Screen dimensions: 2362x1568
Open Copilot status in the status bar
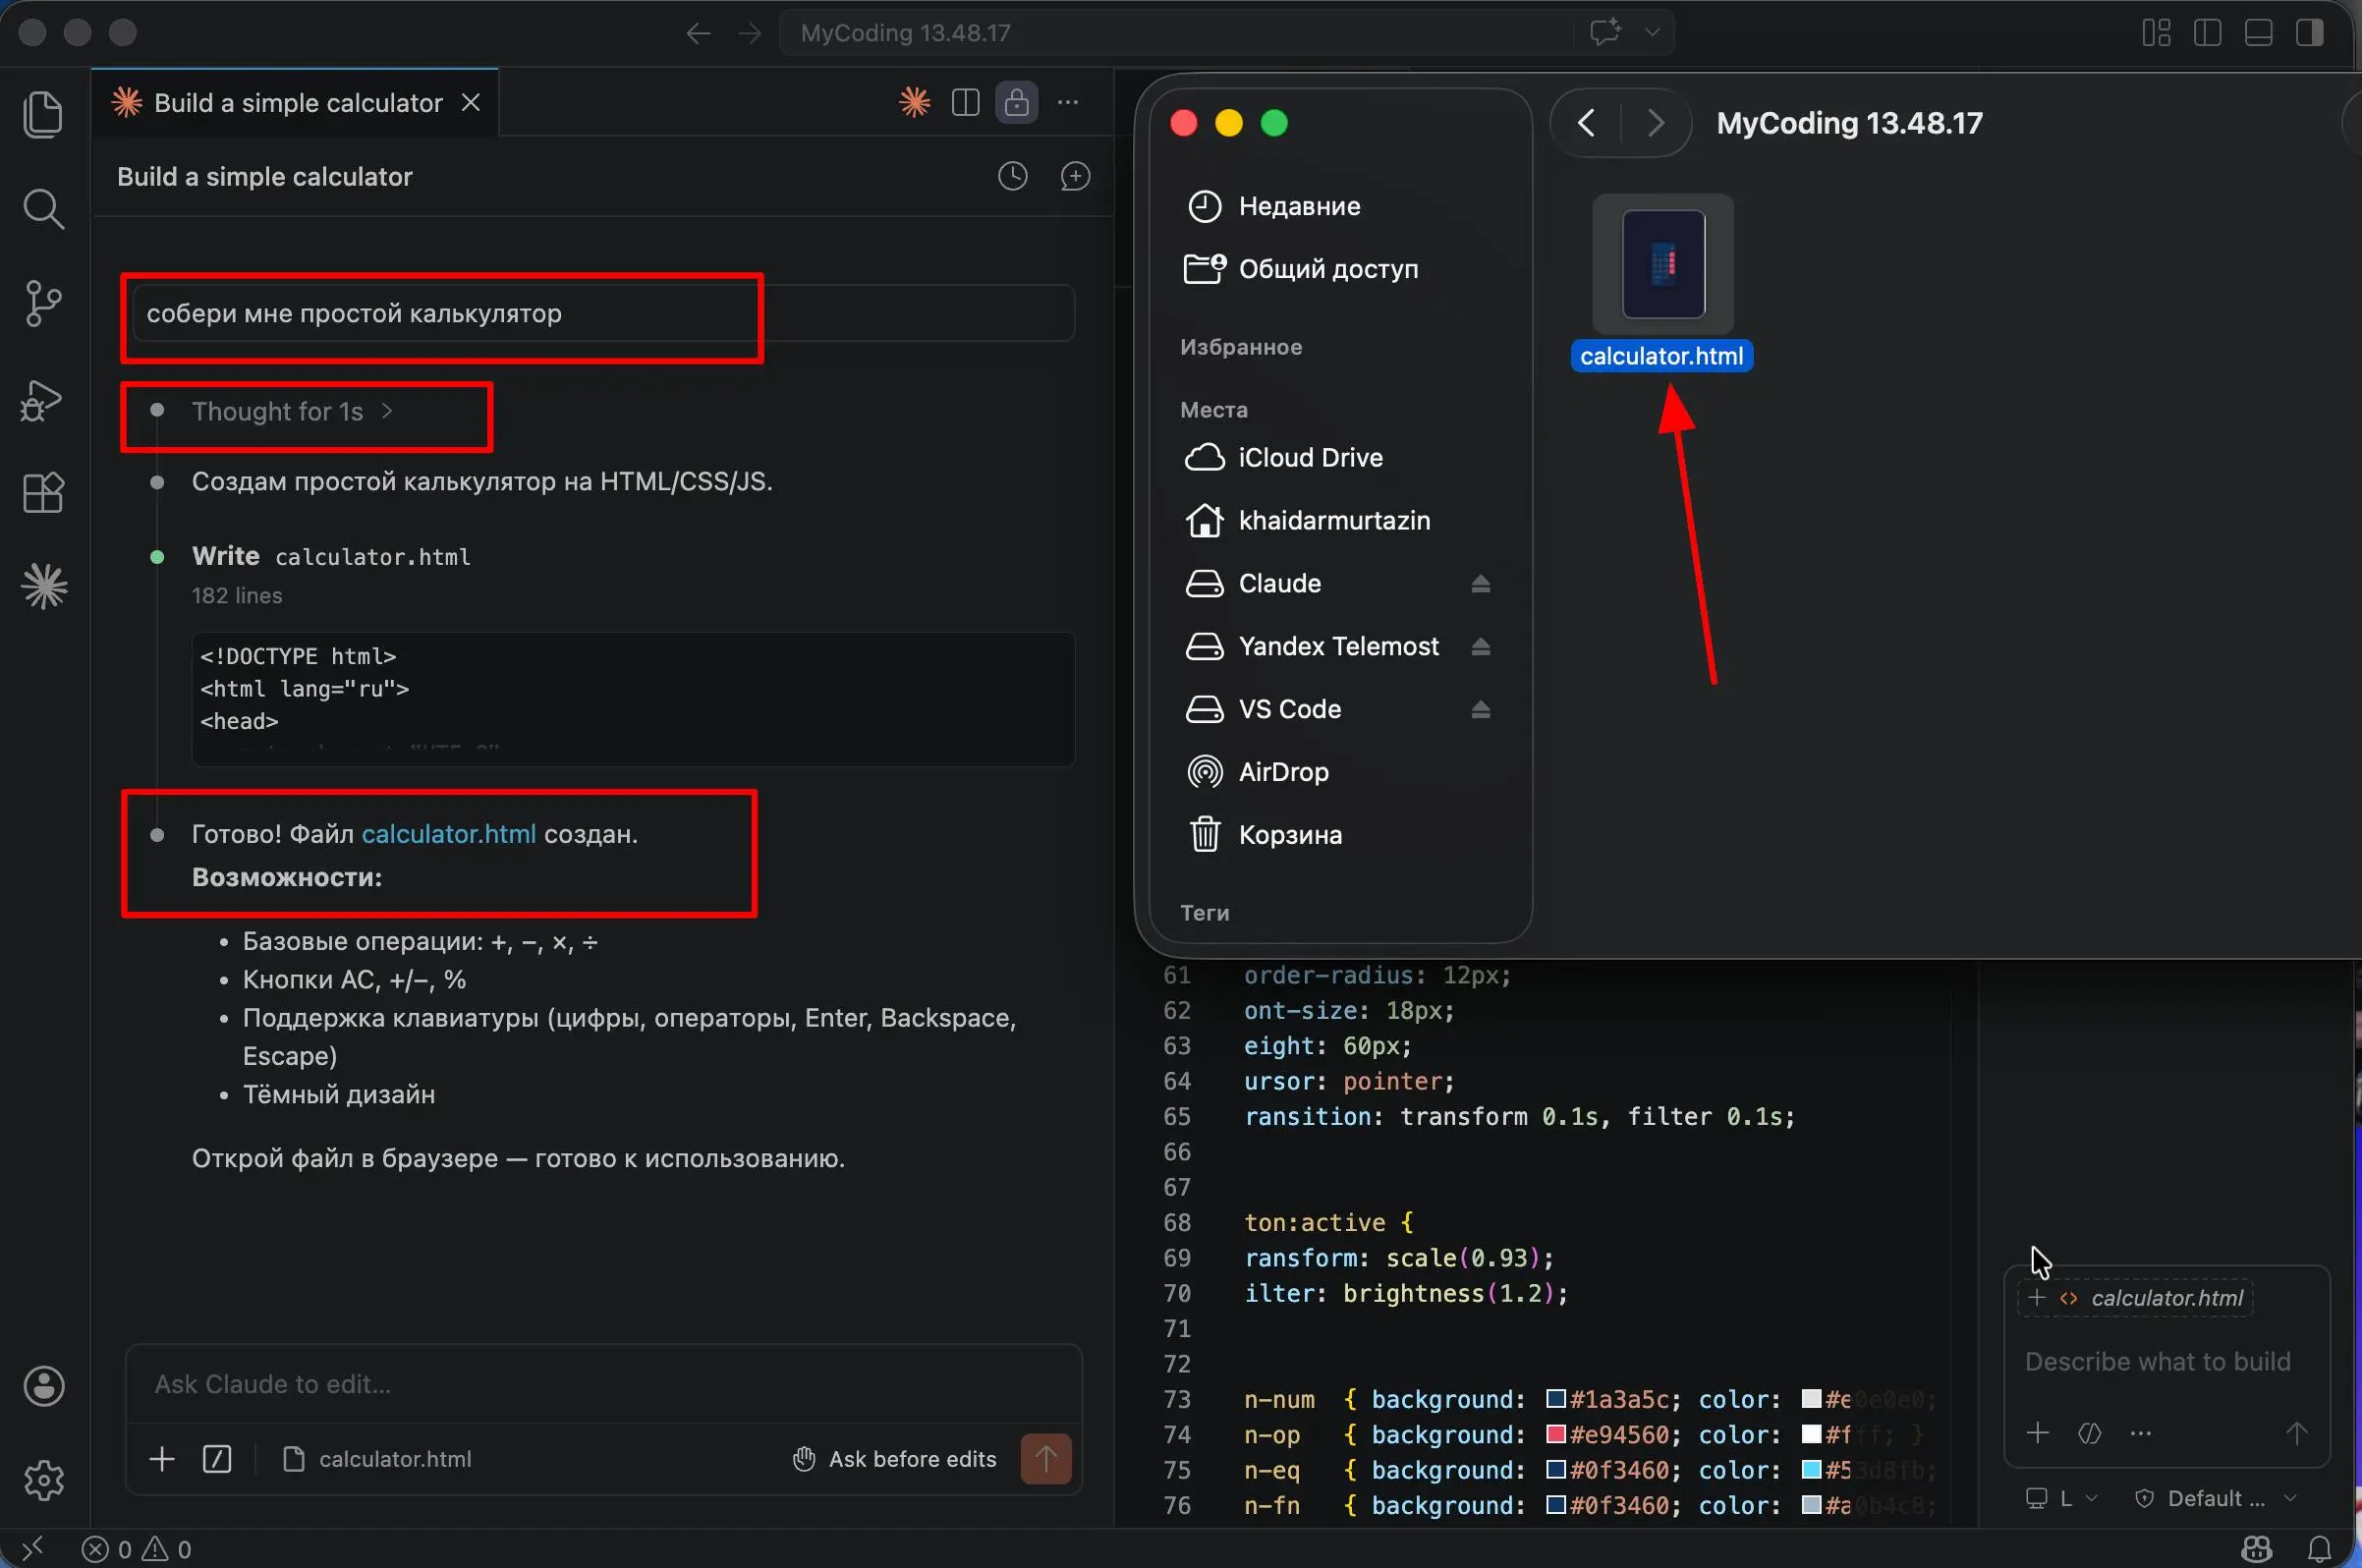pyautogui.click(x=2257, y=1549)
